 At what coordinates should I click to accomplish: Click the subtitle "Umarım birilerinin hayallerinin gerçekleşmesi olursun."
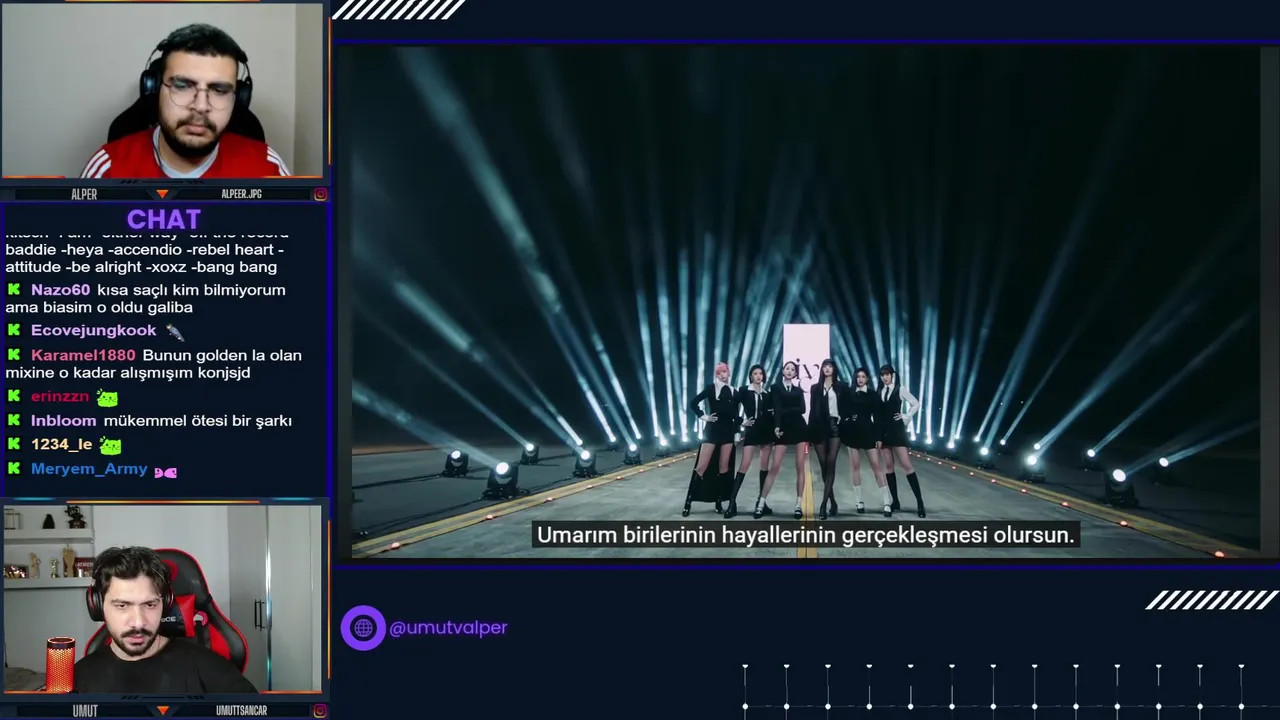[x=806, y=535]
